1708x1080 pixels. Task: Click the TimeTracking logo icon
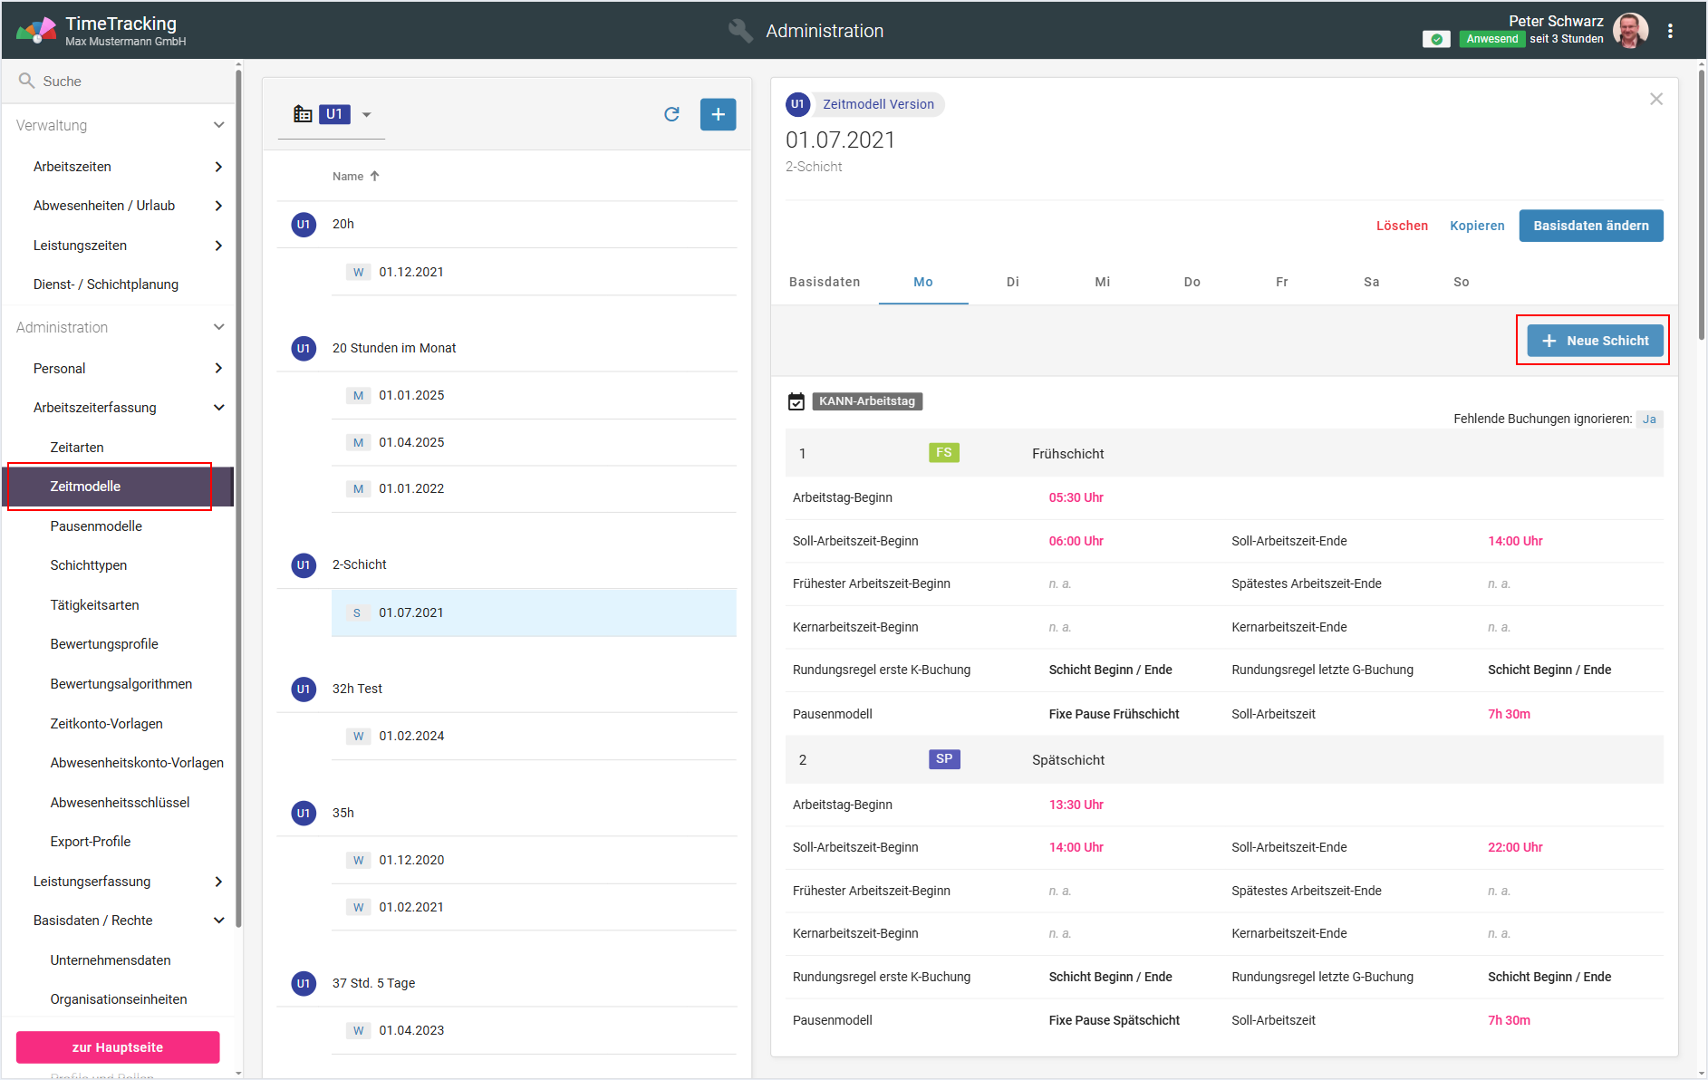coord(36,30)
